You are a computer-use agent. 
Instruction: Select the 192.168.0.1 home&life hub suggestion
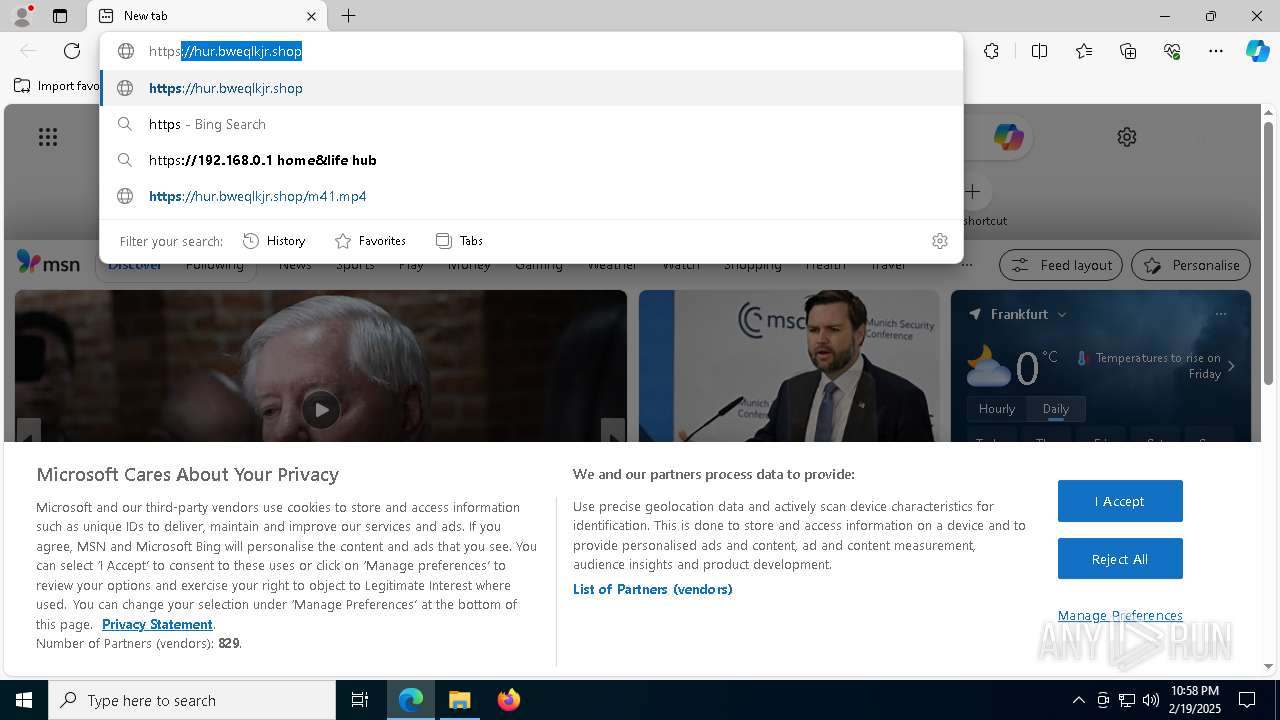531,160
